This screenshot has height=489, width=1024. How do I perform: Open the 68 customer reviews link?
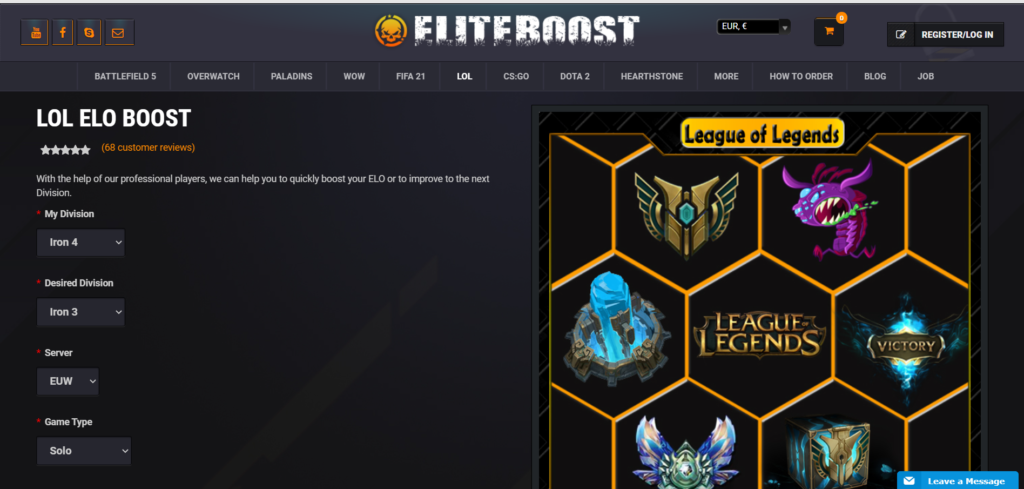tap(148, 148)
